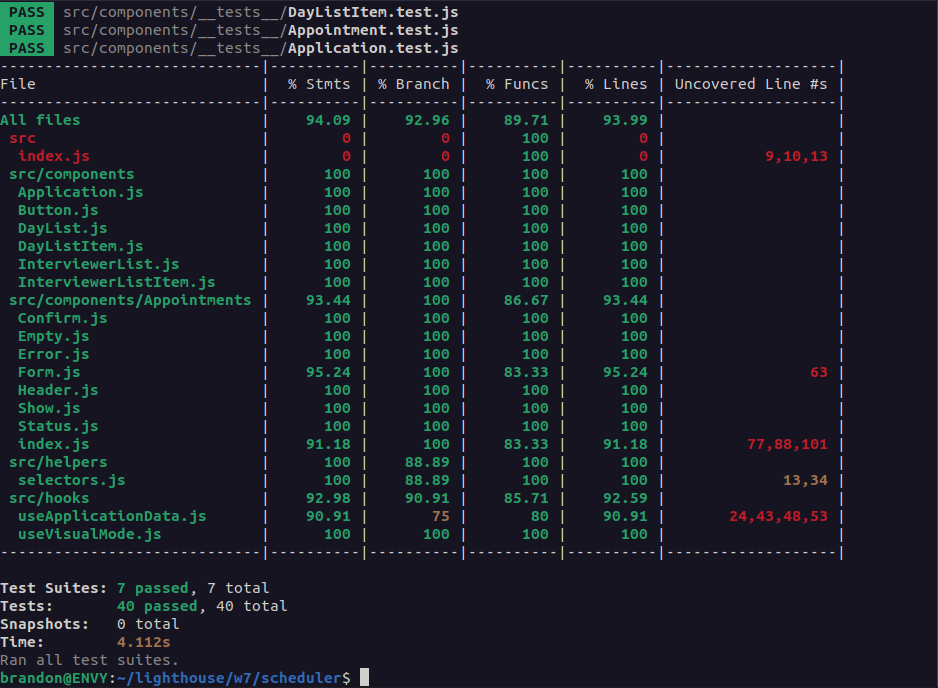This screenshot has width=938, height=688.
Task: Click the Snapshots '0 total' value
Action: [x=148, y=624]
